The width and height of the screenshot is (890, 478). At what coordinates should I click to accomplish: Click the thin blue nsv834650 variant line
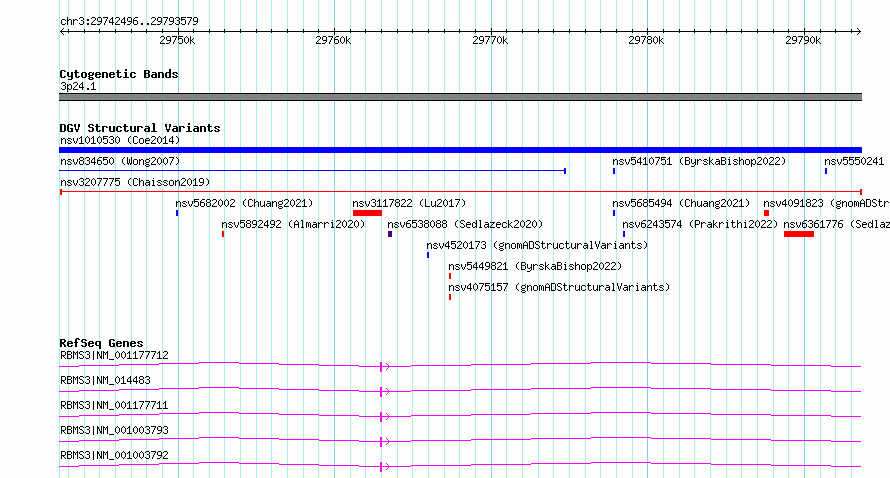313,171
